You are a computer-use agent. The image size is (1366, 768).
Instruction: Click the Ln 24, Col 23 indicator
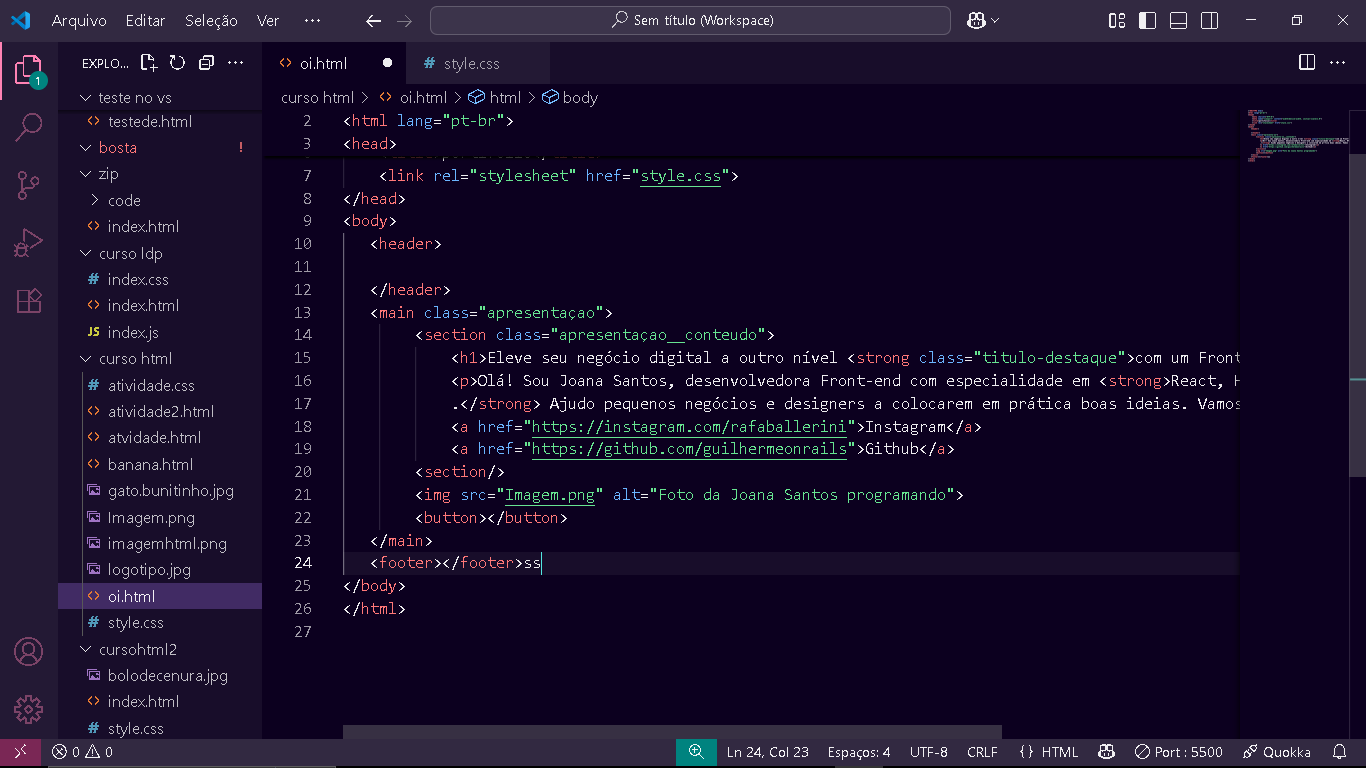point(768,752)
